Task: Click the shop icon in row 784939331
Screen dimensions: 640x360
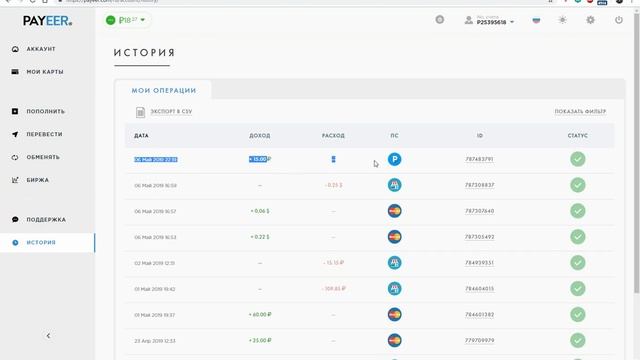Action: (x=394, y=263)
